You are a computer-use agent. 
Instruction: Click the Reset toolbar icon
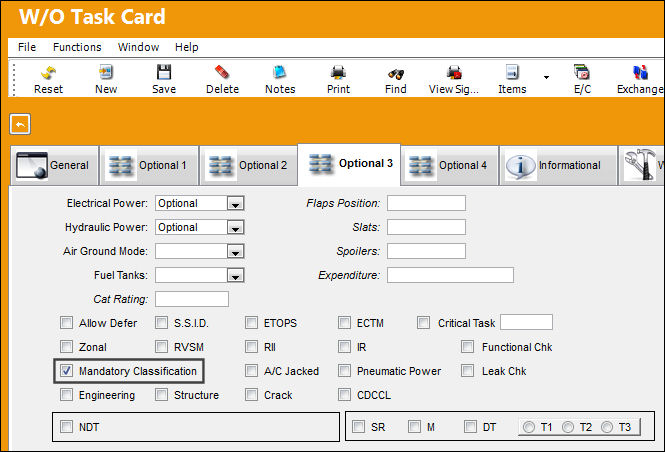click(48, 73)
